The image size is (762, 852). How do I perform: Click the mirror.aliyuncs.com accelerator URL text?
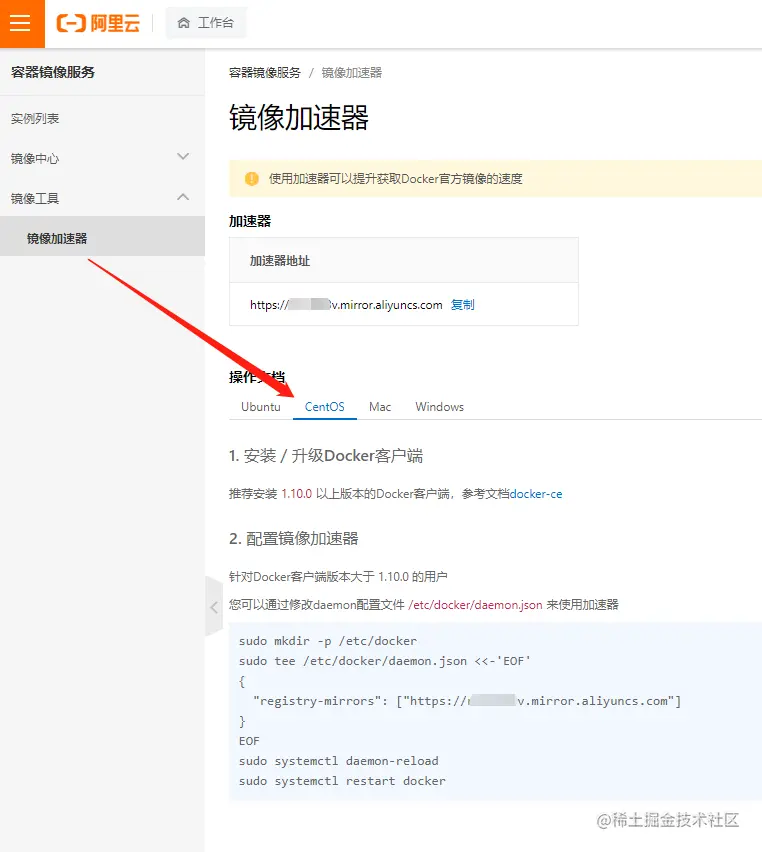point(346,305)
